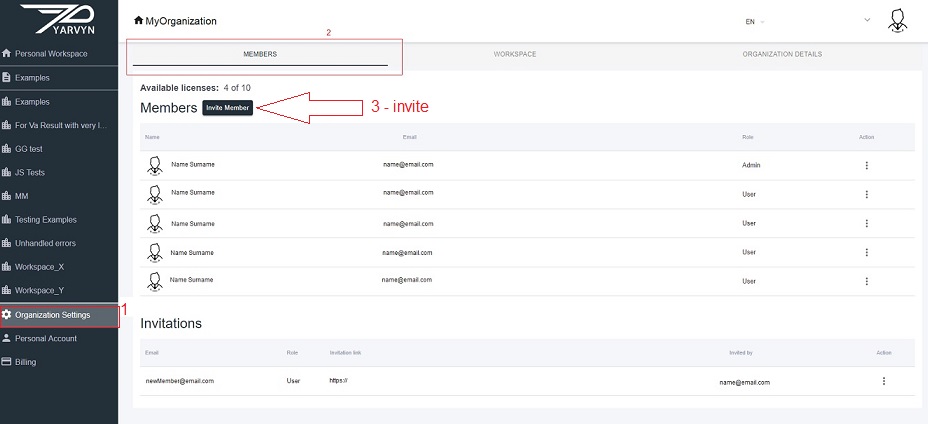Click the newMember@email.com invitation email
Screen dimensions: 928x424
coord(179,381)
